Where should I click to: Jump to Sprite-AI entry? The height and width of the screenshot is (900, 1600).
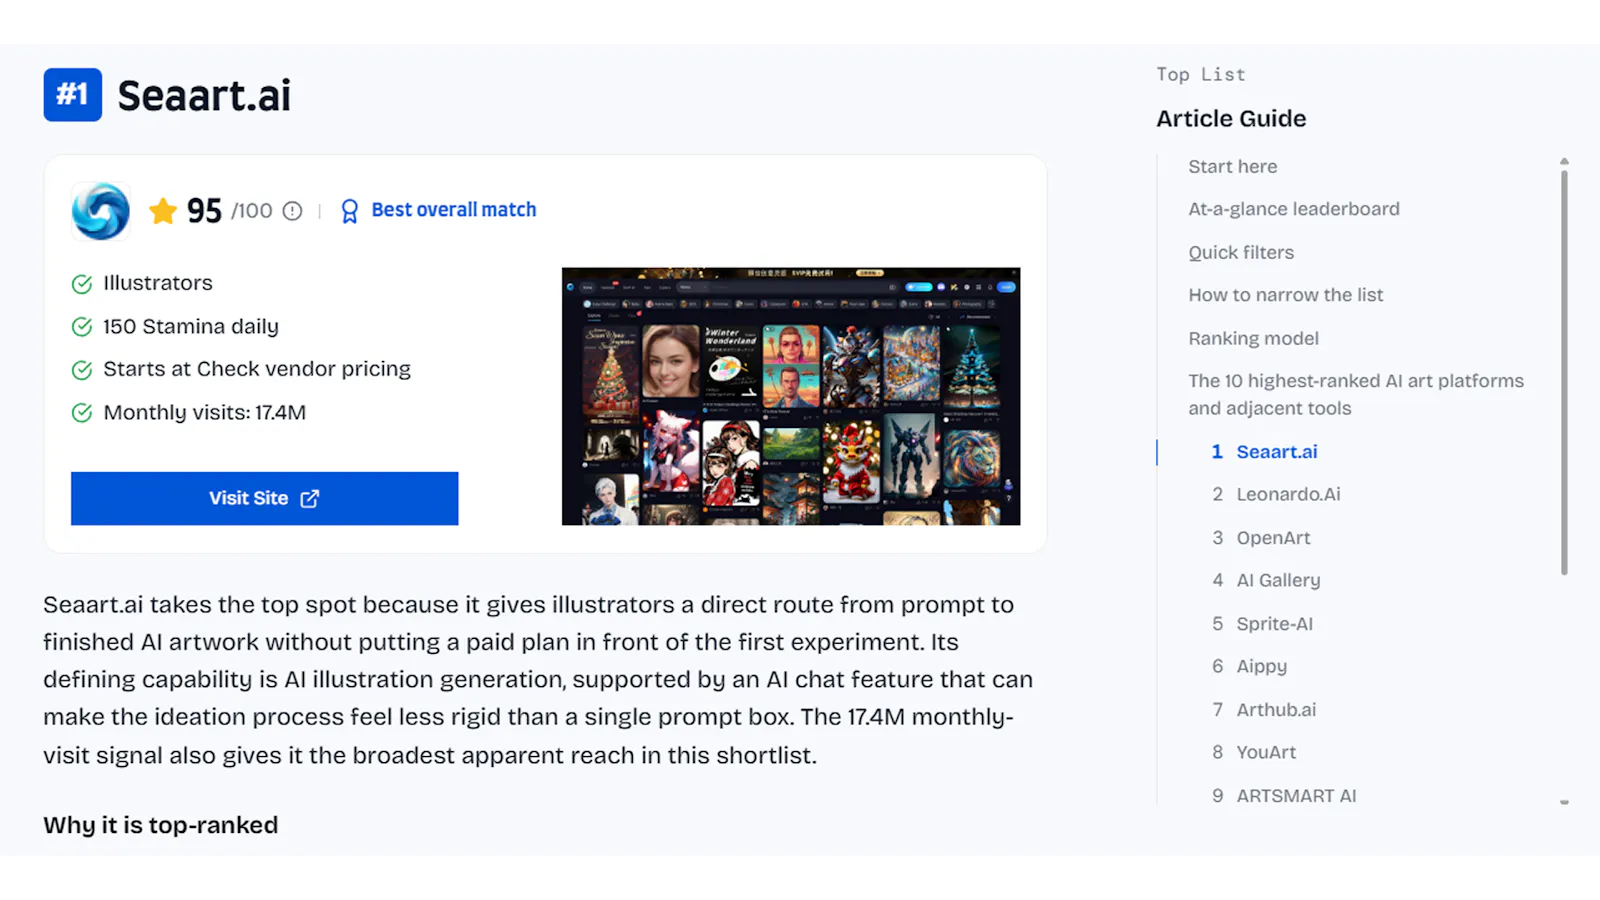[1275, 624]
